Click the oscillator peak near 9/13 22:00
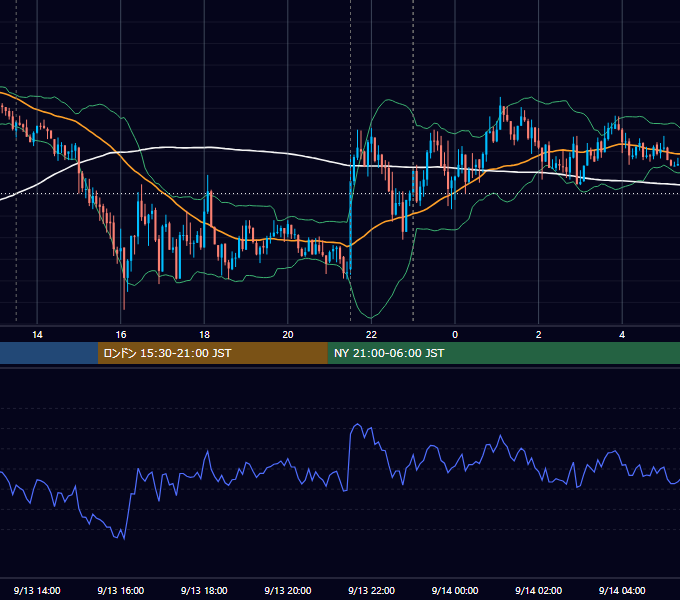The width and height of the screenshot is (680, 600). coord(357,424)
